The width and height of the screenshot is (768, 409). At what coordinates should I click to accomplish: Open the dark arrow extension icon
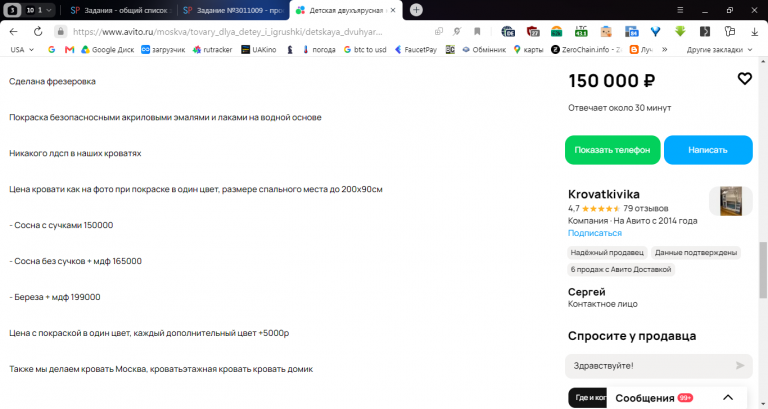click(705, 32)
